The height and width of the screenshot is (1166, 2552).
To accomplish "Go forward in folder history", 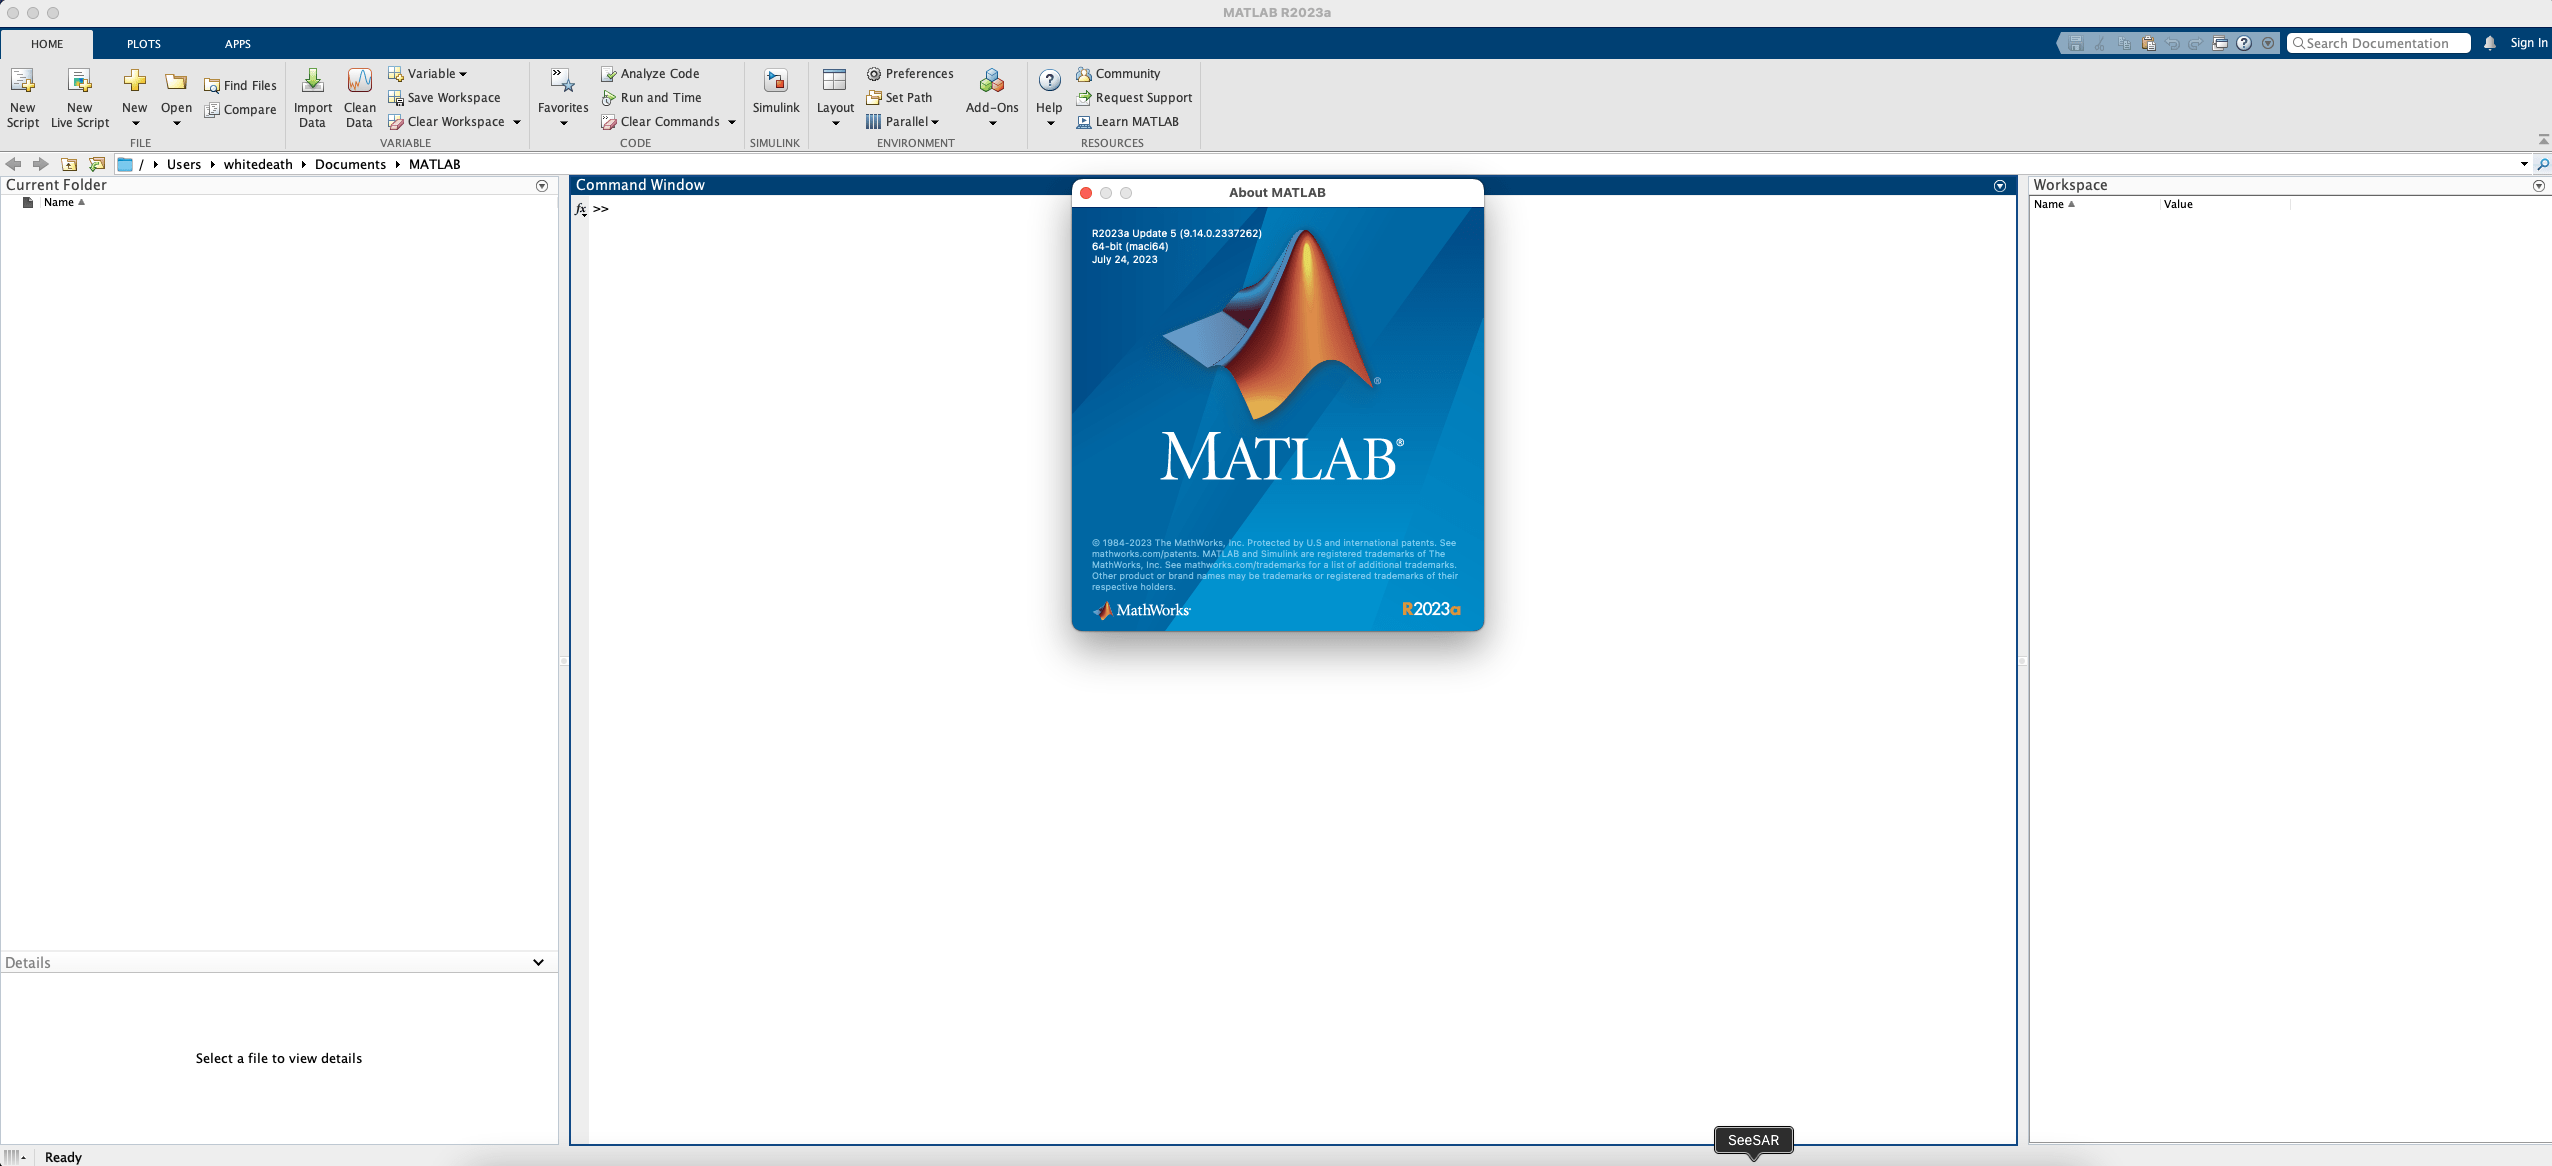I will 40,164.
